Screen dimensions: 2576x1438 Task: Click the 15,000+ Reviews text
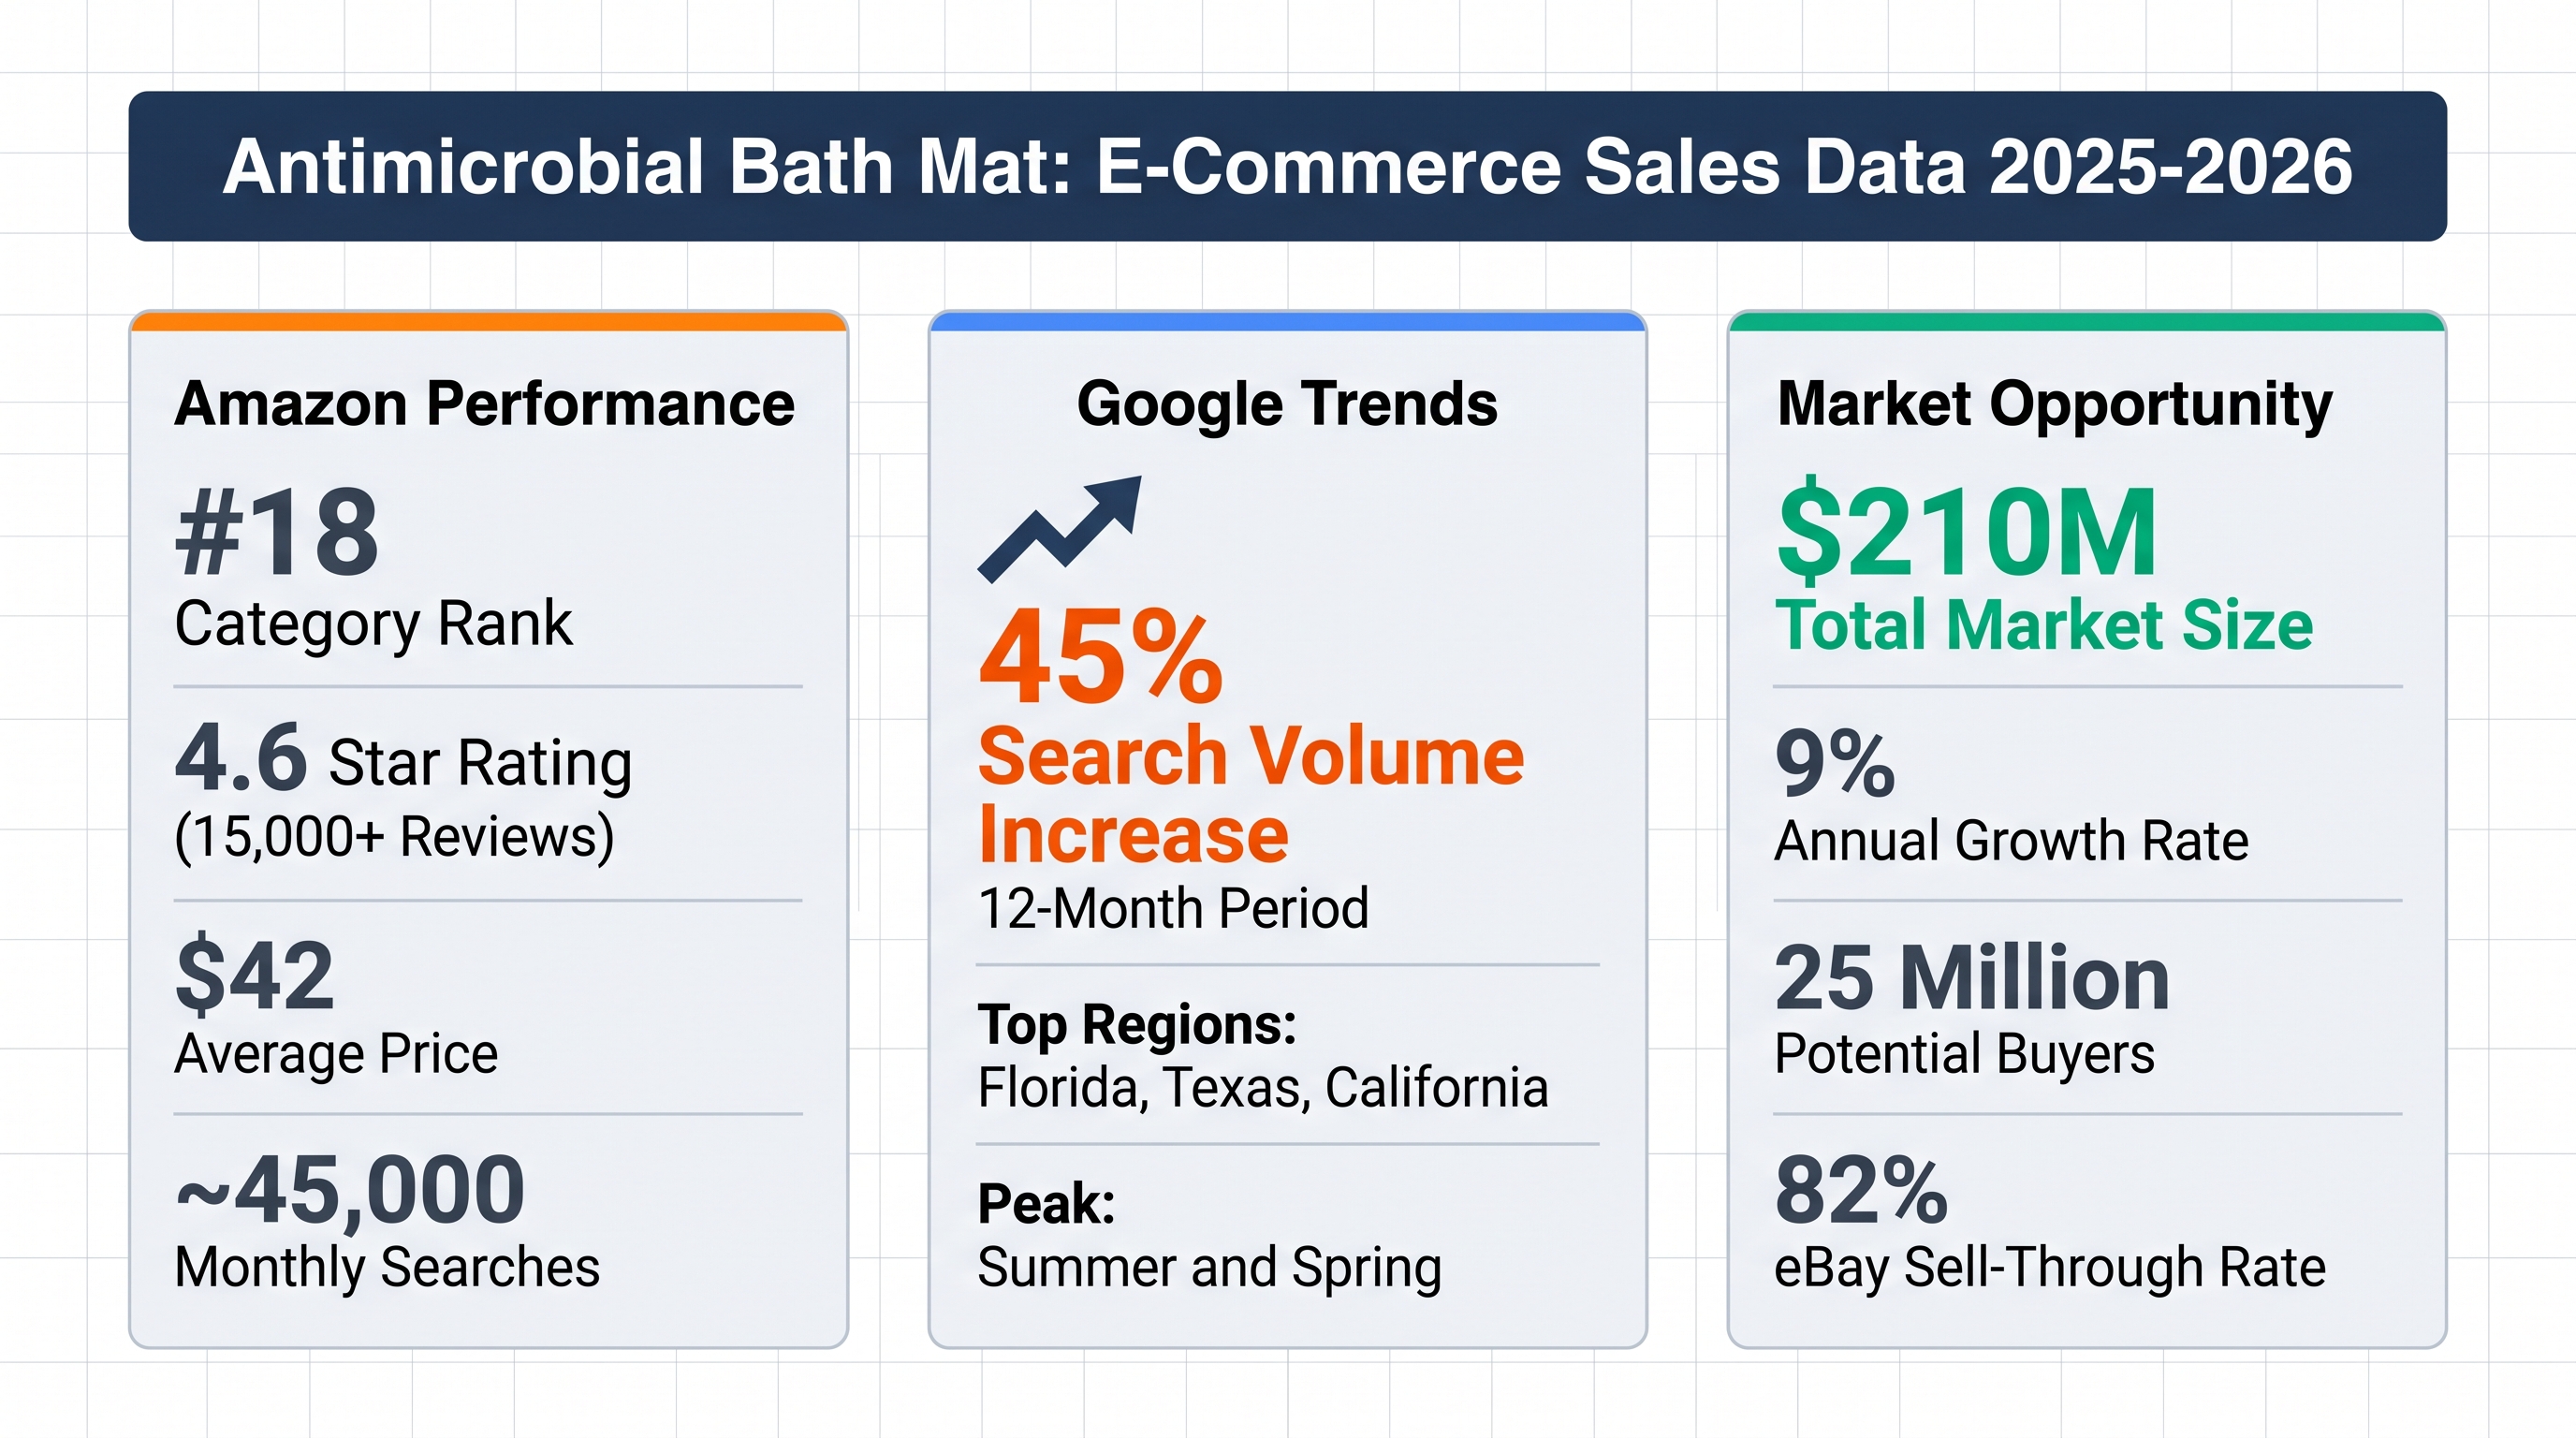click(x=394, y=837)
